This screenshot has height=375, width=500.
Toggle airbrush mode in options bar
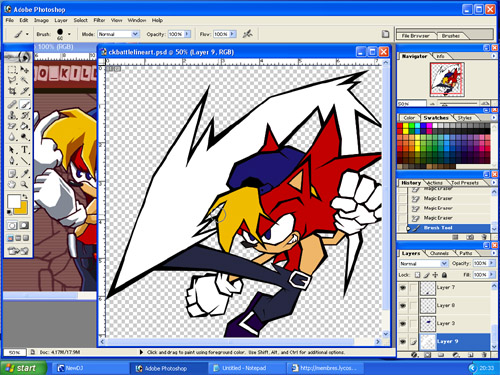tap(248, 34)
